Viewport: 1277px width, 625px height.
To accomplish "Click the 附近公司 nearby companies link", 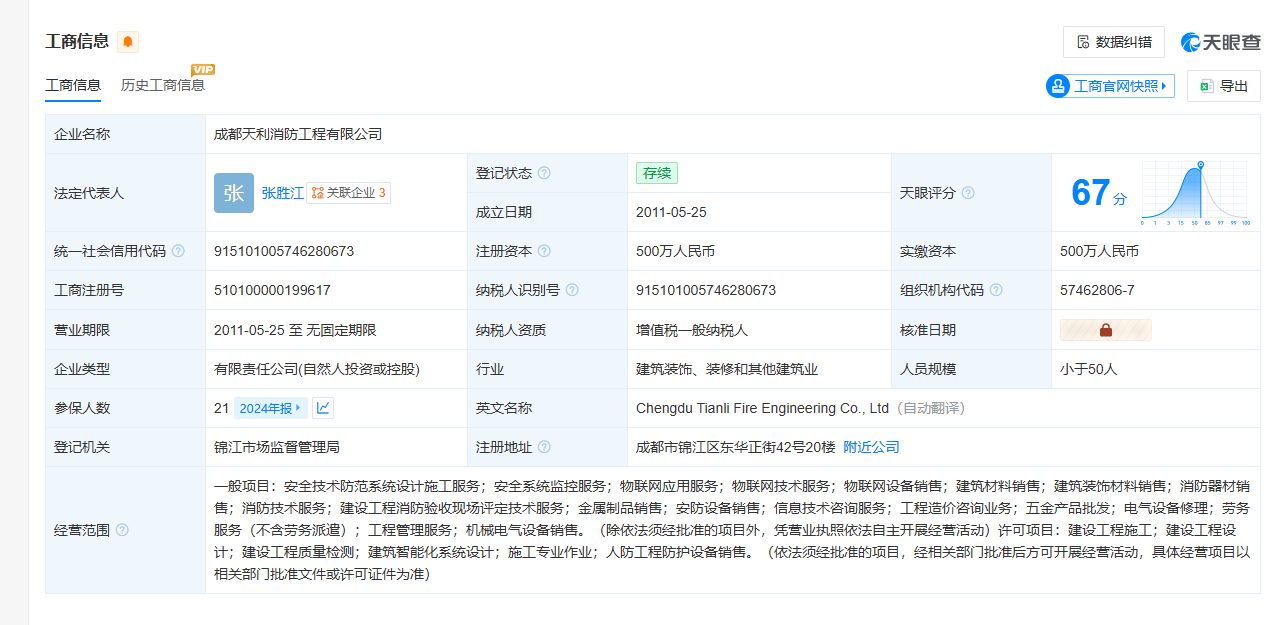I will (871, 447).
